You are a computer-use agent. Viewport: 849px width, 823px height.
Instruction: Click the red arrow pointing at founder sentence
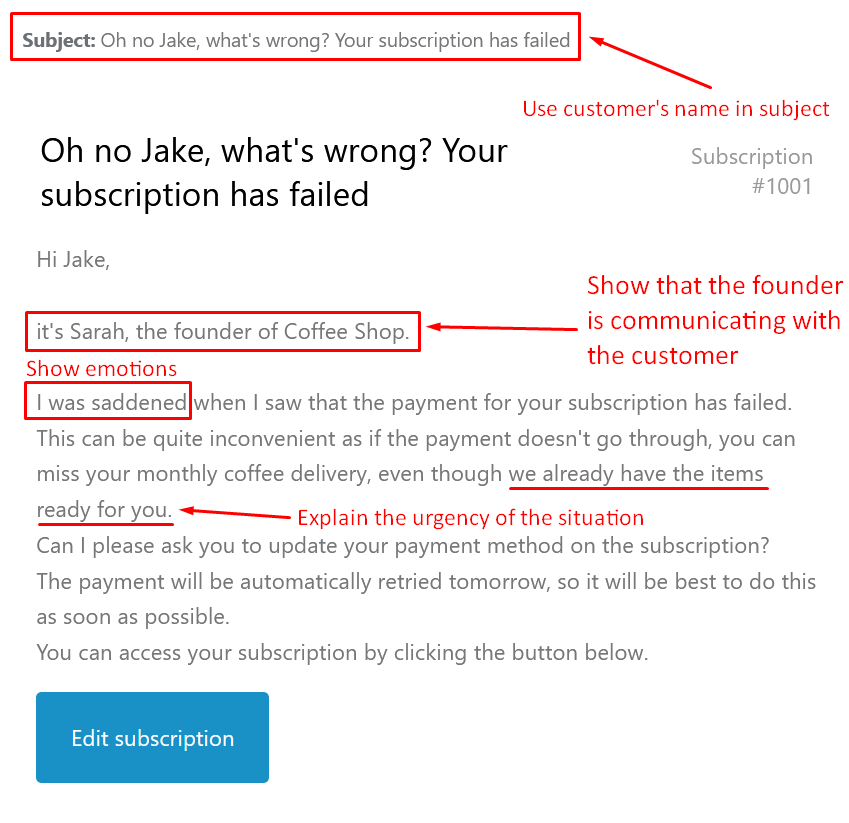(x=502, y=328)
